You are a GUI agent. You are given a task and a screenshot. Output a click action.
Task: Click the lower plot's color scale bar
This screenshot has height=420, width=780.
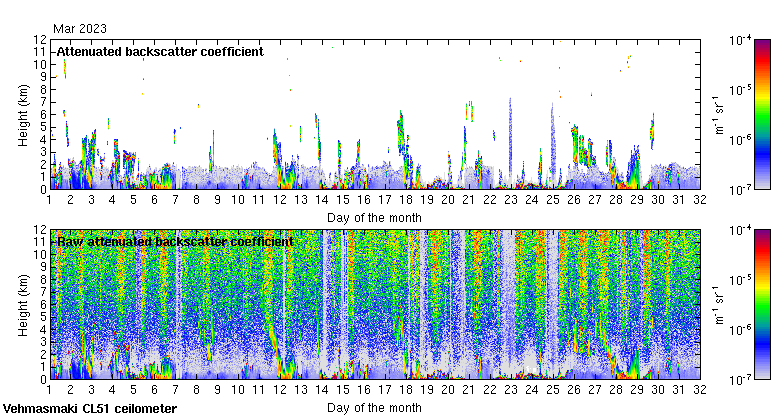762,305
